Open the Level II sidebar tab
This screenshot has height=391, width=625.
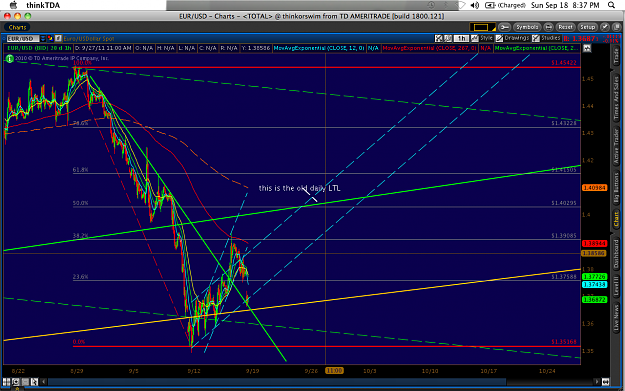pos(616,286)
